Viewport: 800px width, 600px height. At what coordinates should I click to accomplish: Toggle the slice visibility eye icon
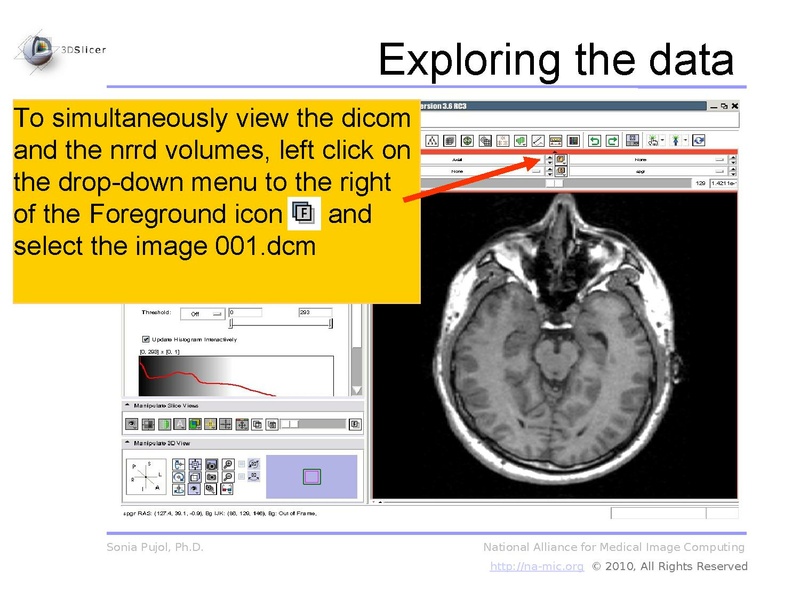point(130,424)
